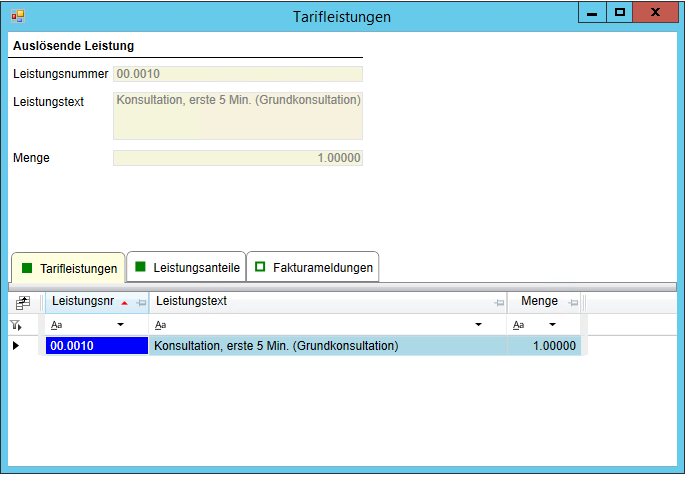Click the field chooser icon in the grid header

(x=22, y=303)
